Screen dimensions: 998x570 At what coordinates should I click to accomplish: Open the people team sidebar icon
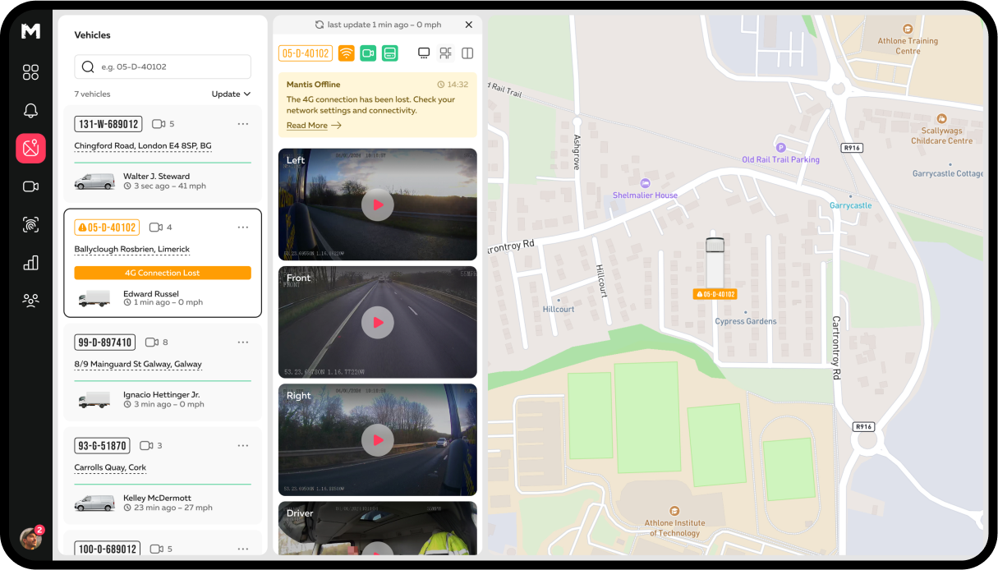(31, 300)
